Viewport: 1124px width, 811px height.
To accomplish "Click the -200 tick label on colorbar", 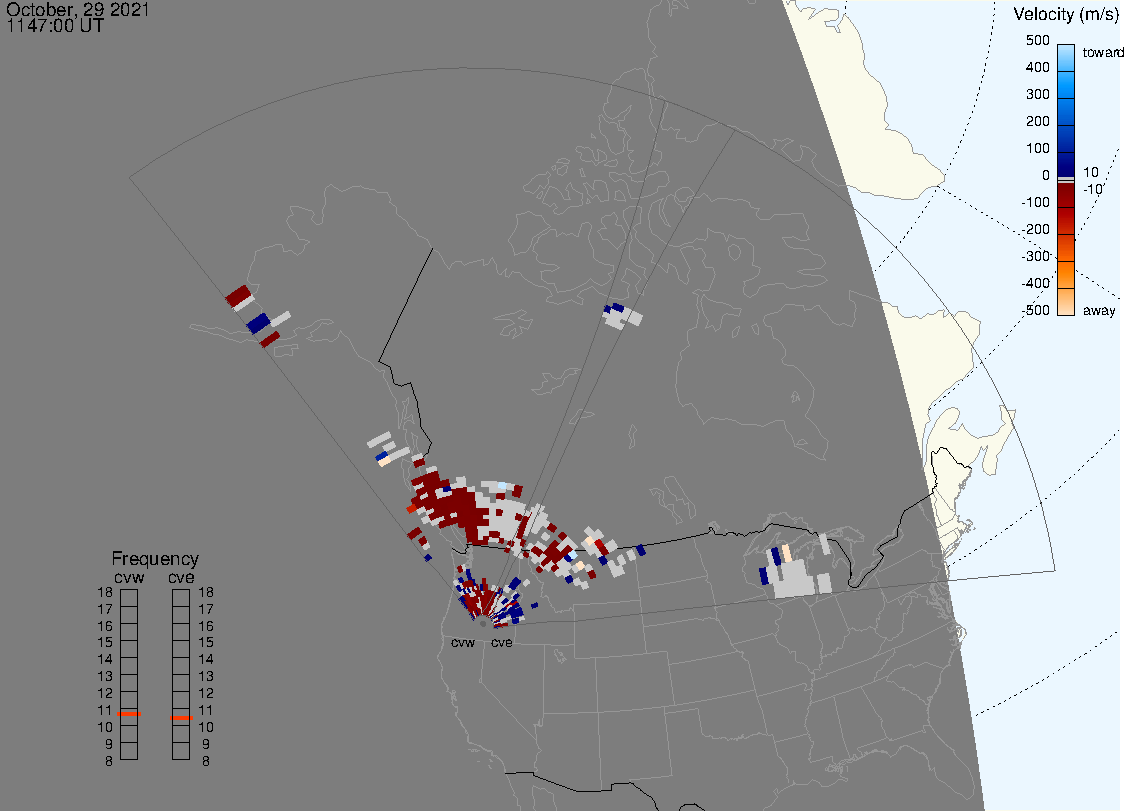I will [x=1035, y=229].
